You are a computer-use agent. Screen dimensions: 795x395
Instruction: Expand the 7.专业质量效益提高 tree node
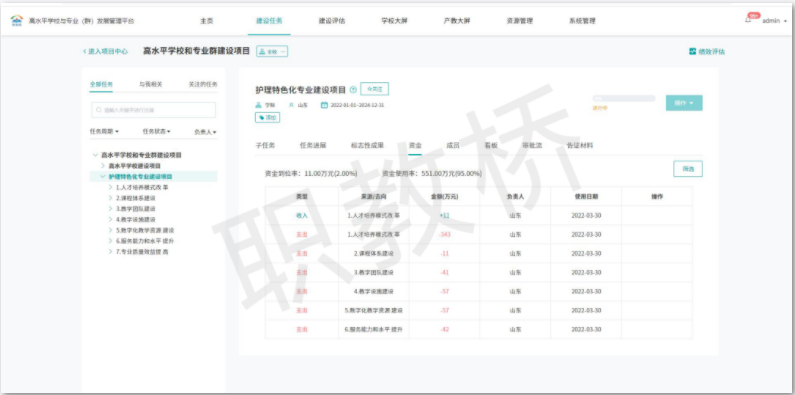[x=111, y=252]
